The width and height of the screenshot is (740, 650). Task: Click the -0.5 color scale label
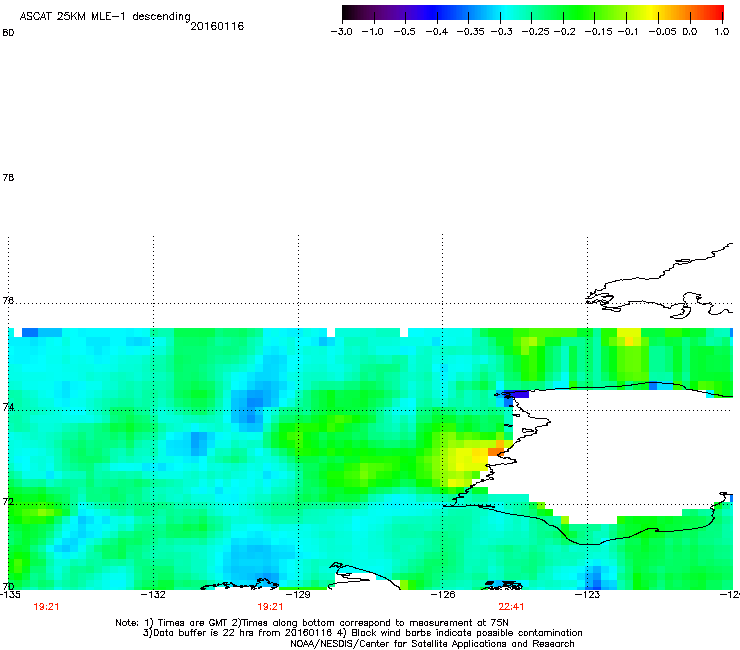point(404,32)
